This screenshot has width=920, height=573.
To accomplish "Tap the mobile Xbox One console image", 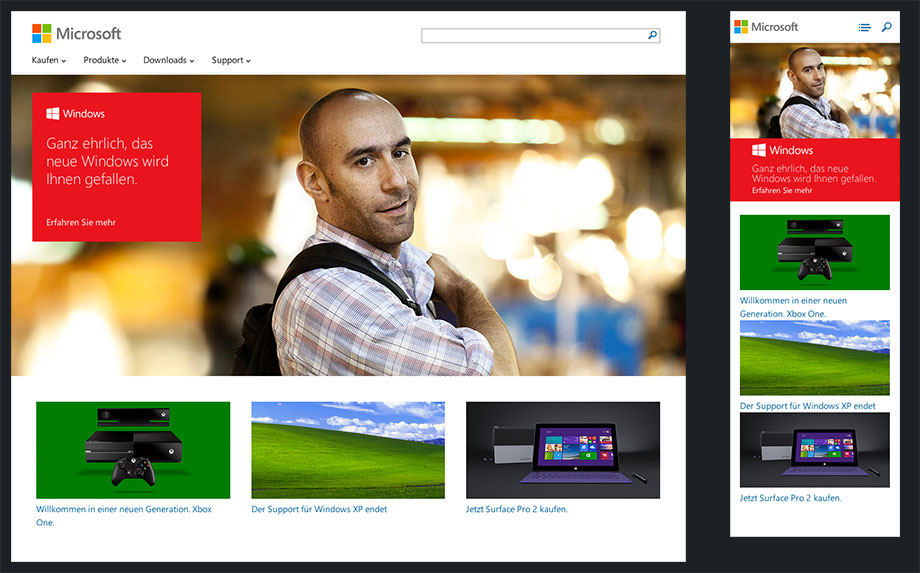I will [x=814, y=252].
